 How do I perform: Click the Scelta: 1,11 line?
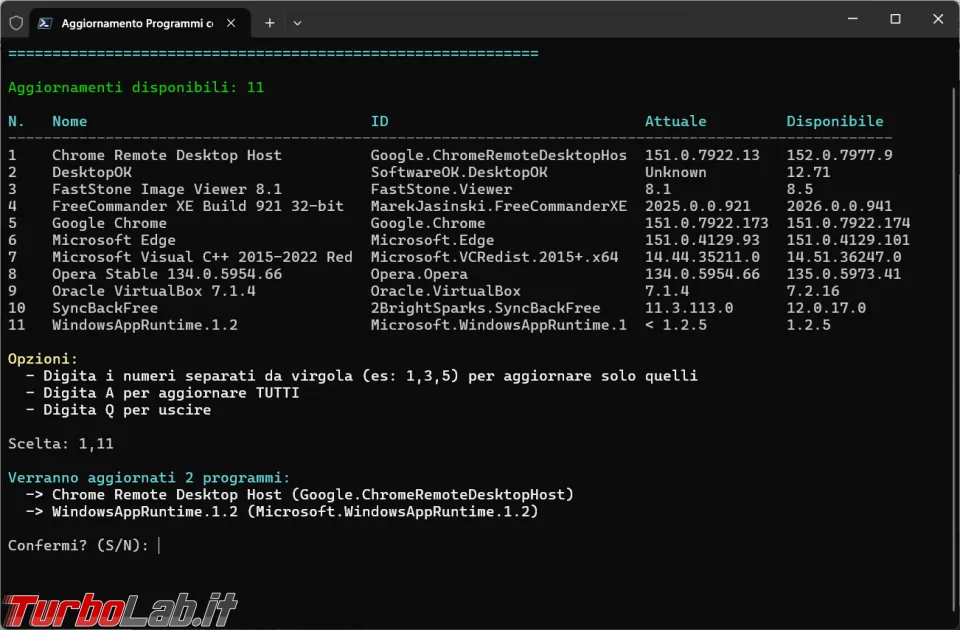pyautogui.click(x=61, y=444)
